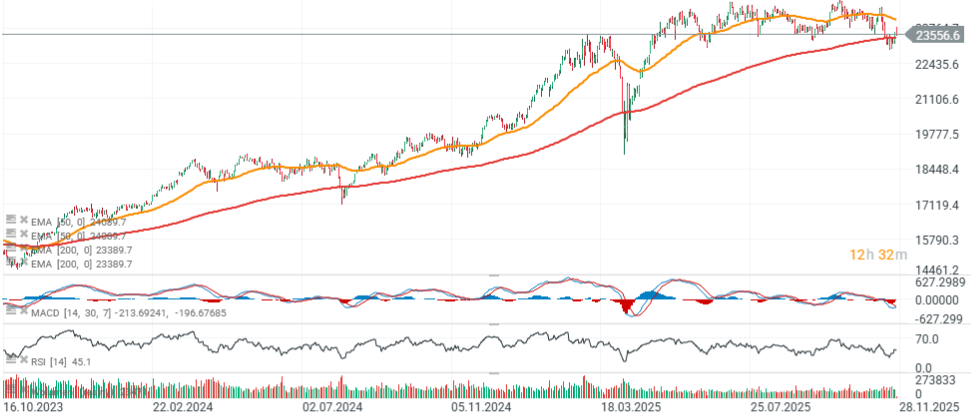
Task: Open settings for the topmost EMA 50 indicator
Action: 9,218
